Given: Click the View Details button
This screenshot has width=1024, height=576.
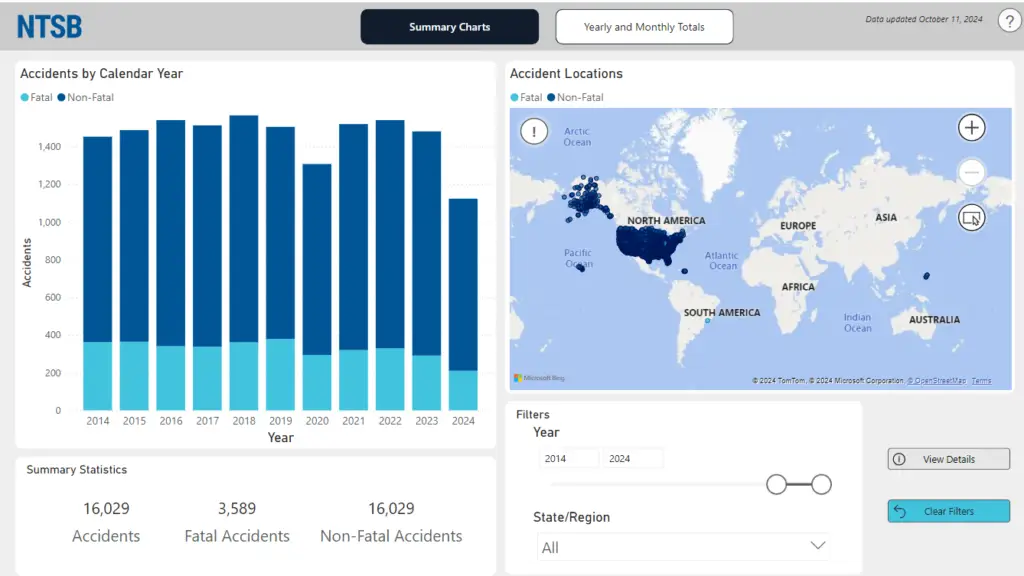Looking at the screenshot, I should (x=948, y=459).
